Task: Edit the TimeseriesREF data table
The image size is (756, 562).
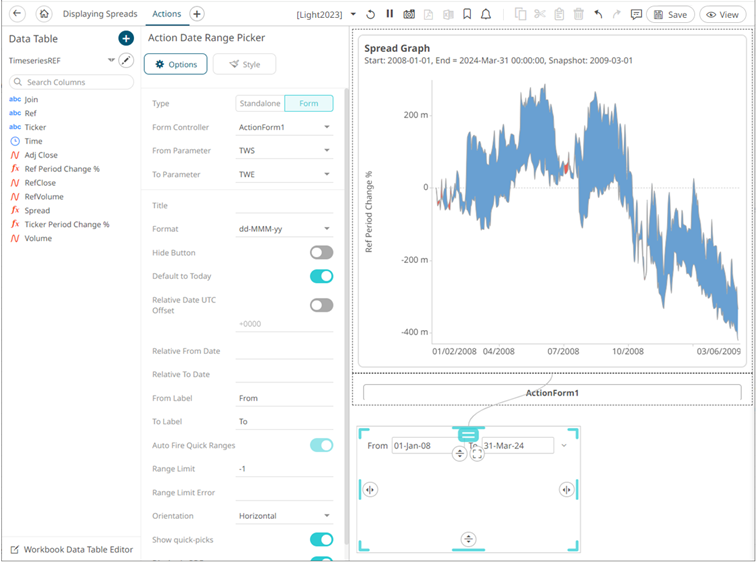Action: pos(126,60)
